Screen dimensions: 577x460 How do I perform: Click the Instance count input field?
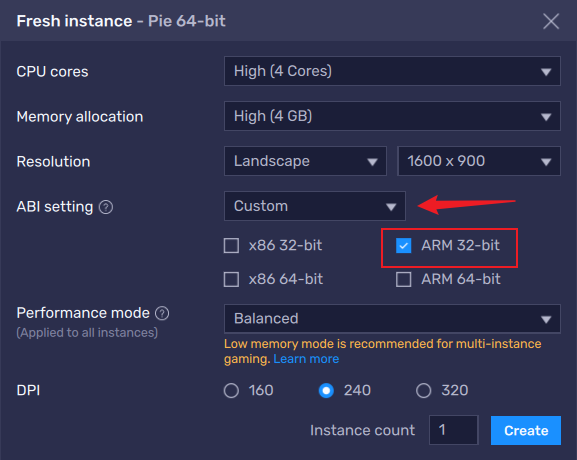pos(454,430)
